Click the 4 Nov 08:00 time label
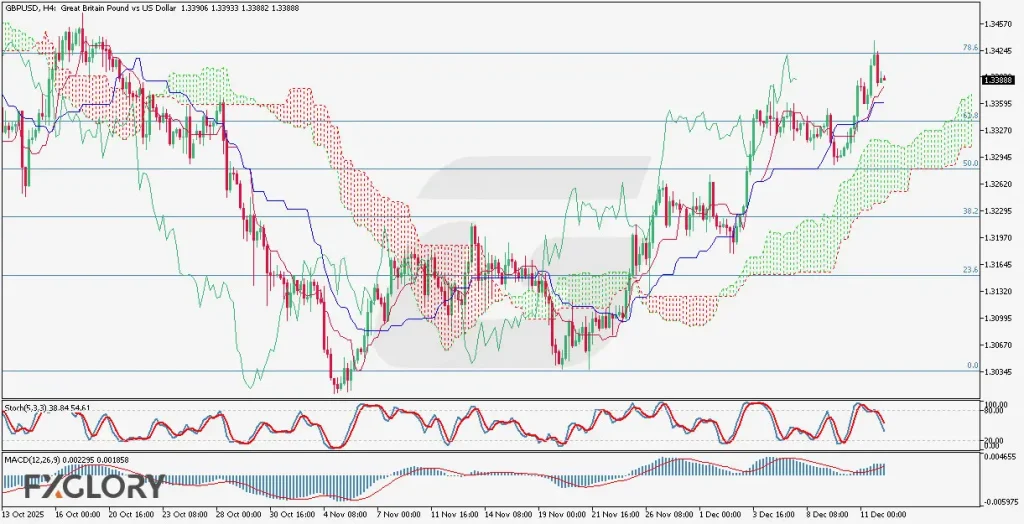 click(346, 515)
